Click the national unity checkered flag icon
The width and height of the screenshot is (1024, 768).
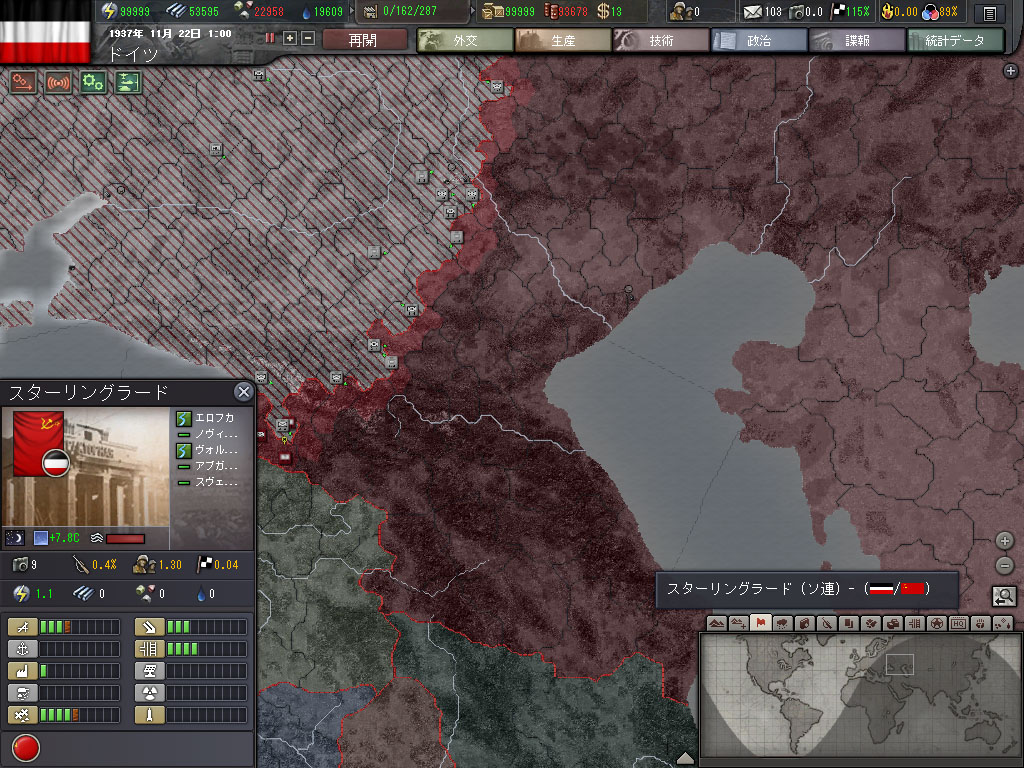838,11
